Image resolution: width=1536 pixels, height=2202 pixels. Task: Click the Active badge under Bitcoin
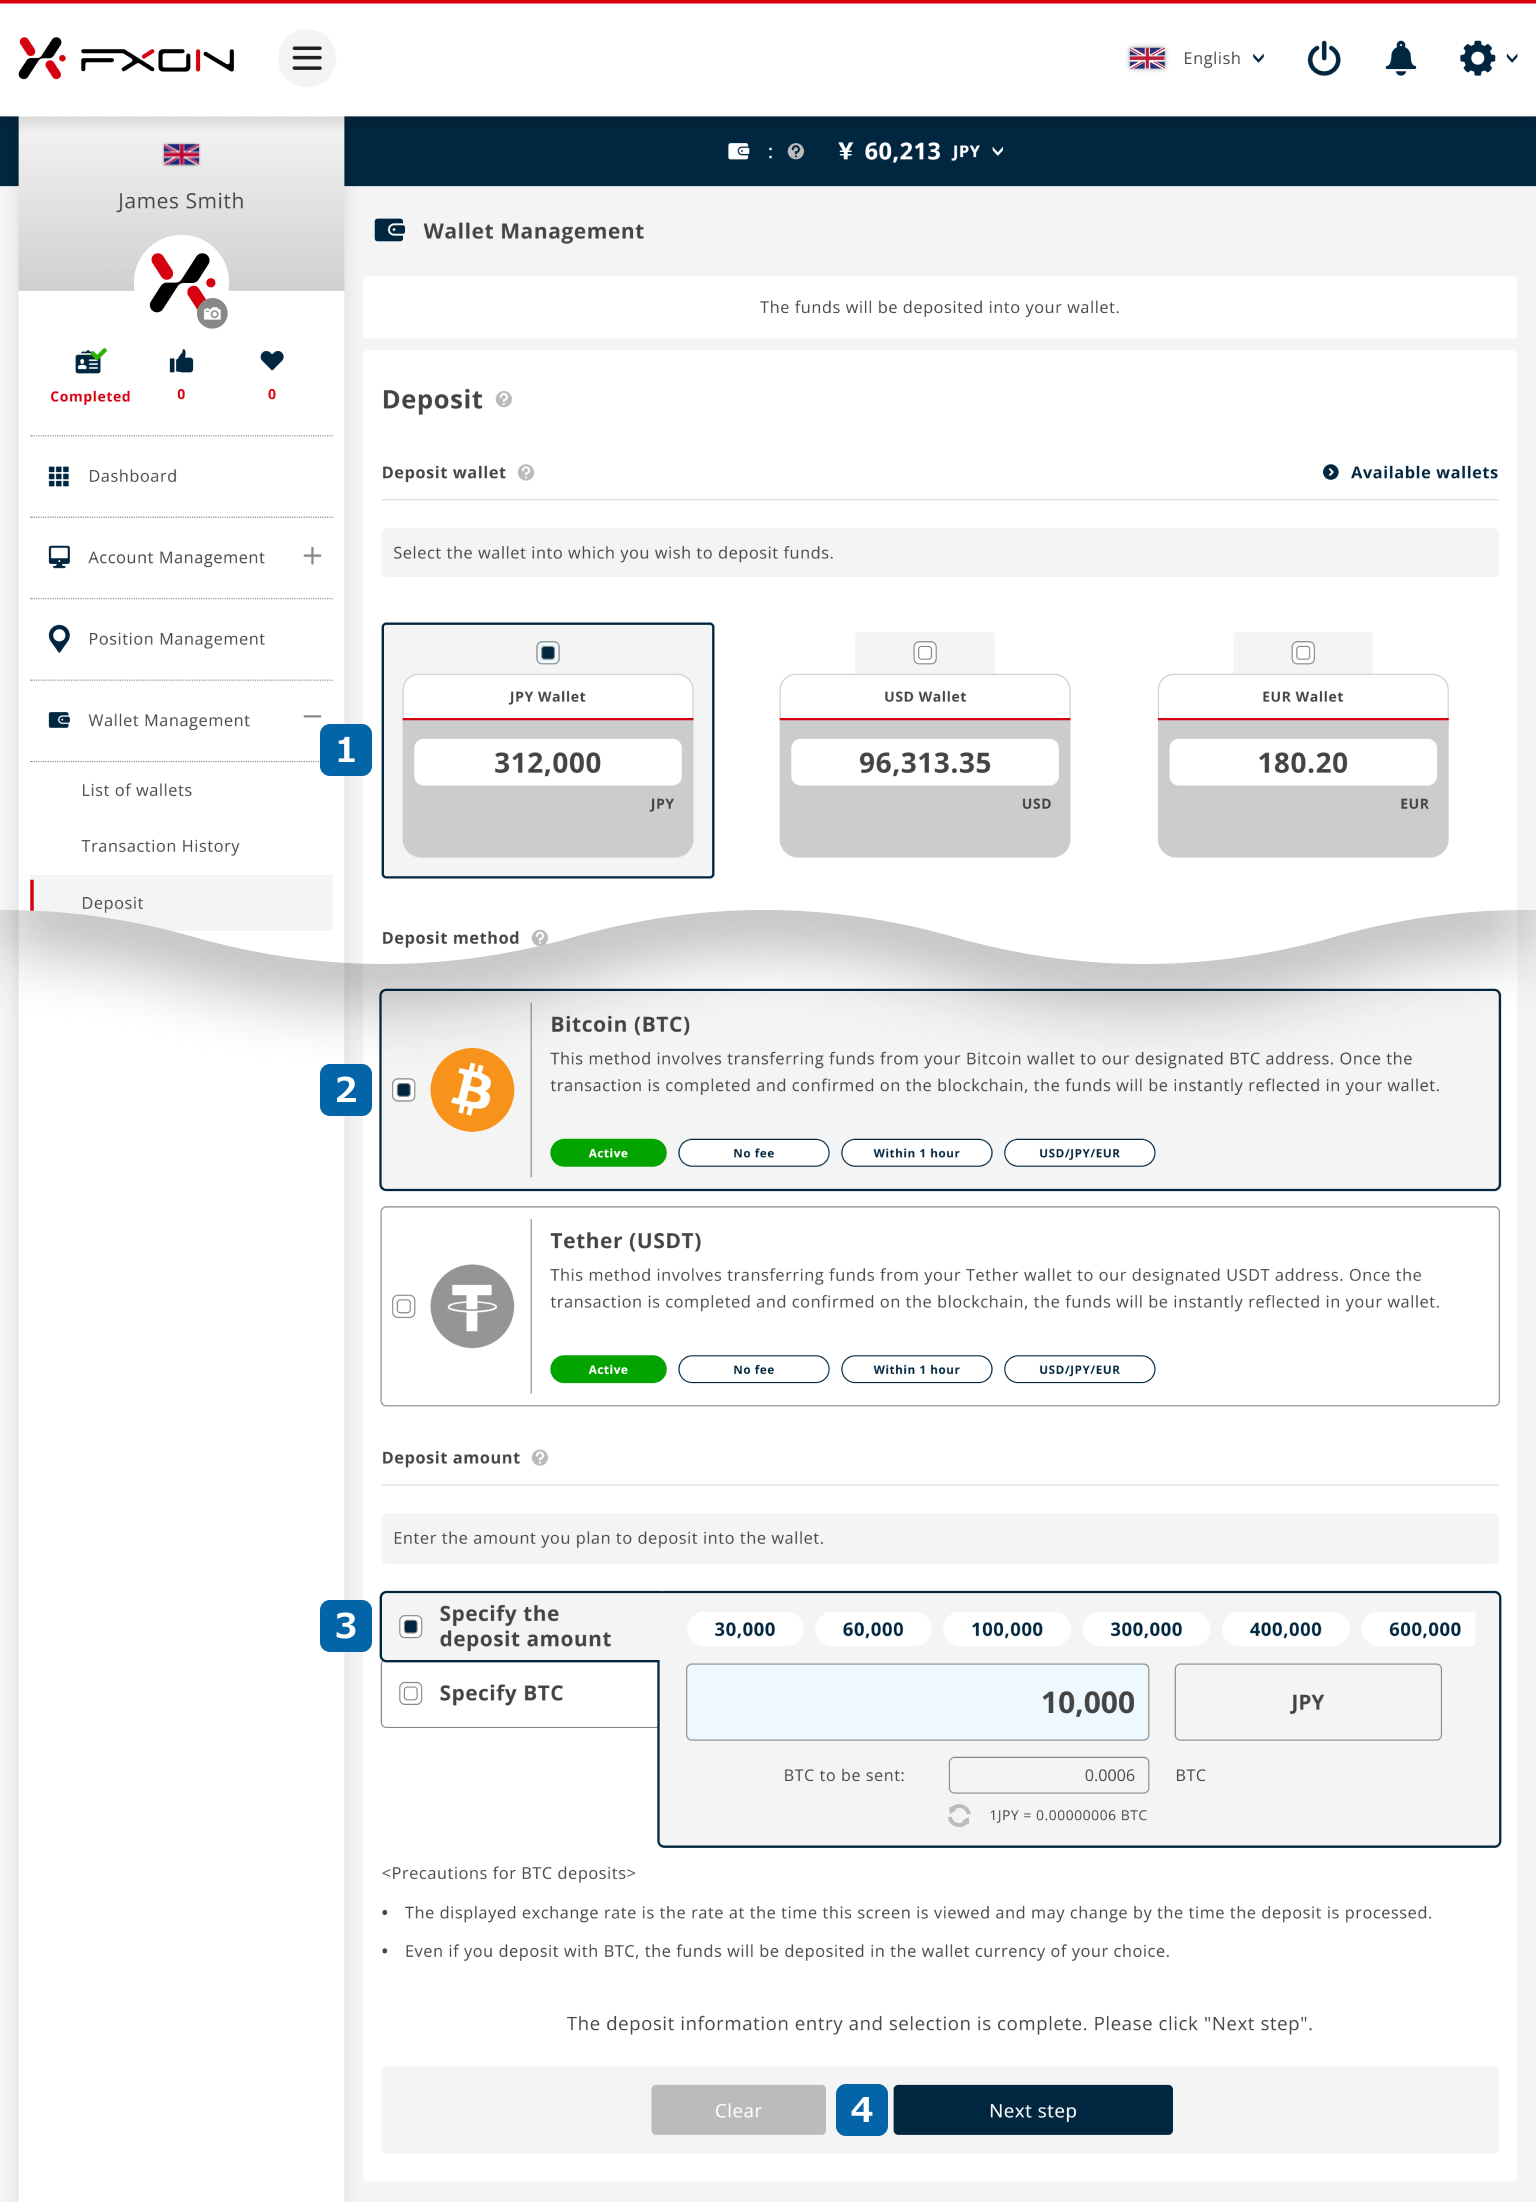click(x=608, y=1153)
